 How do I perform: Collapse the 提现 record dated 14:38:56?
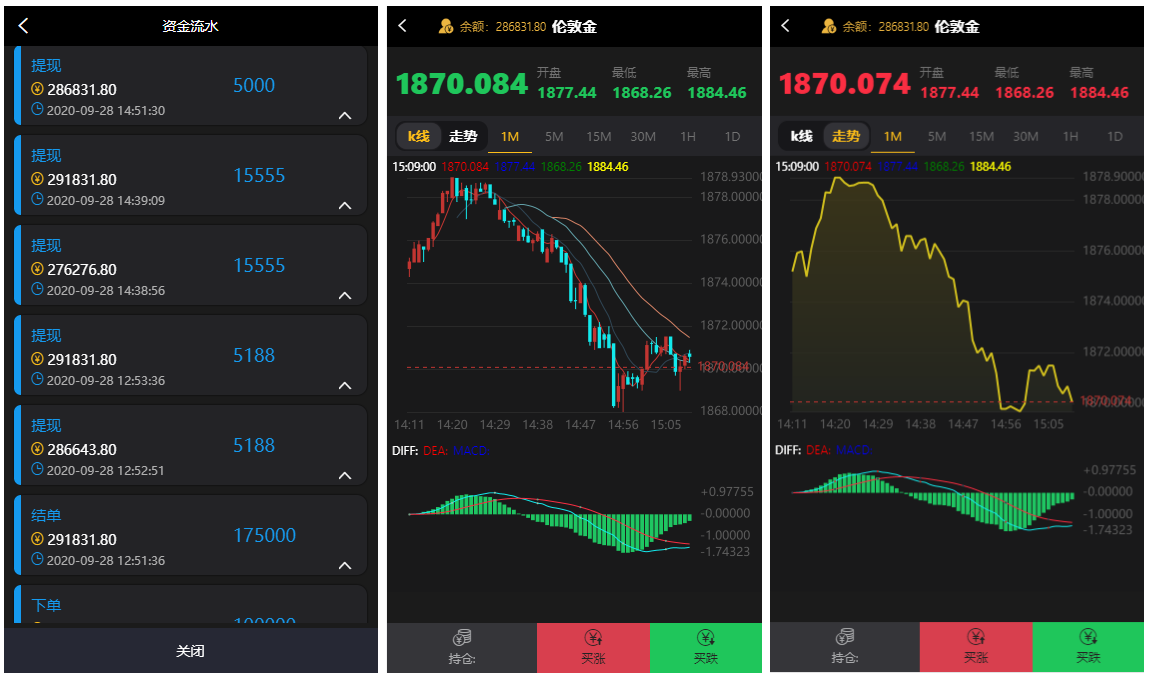point(345,296)
